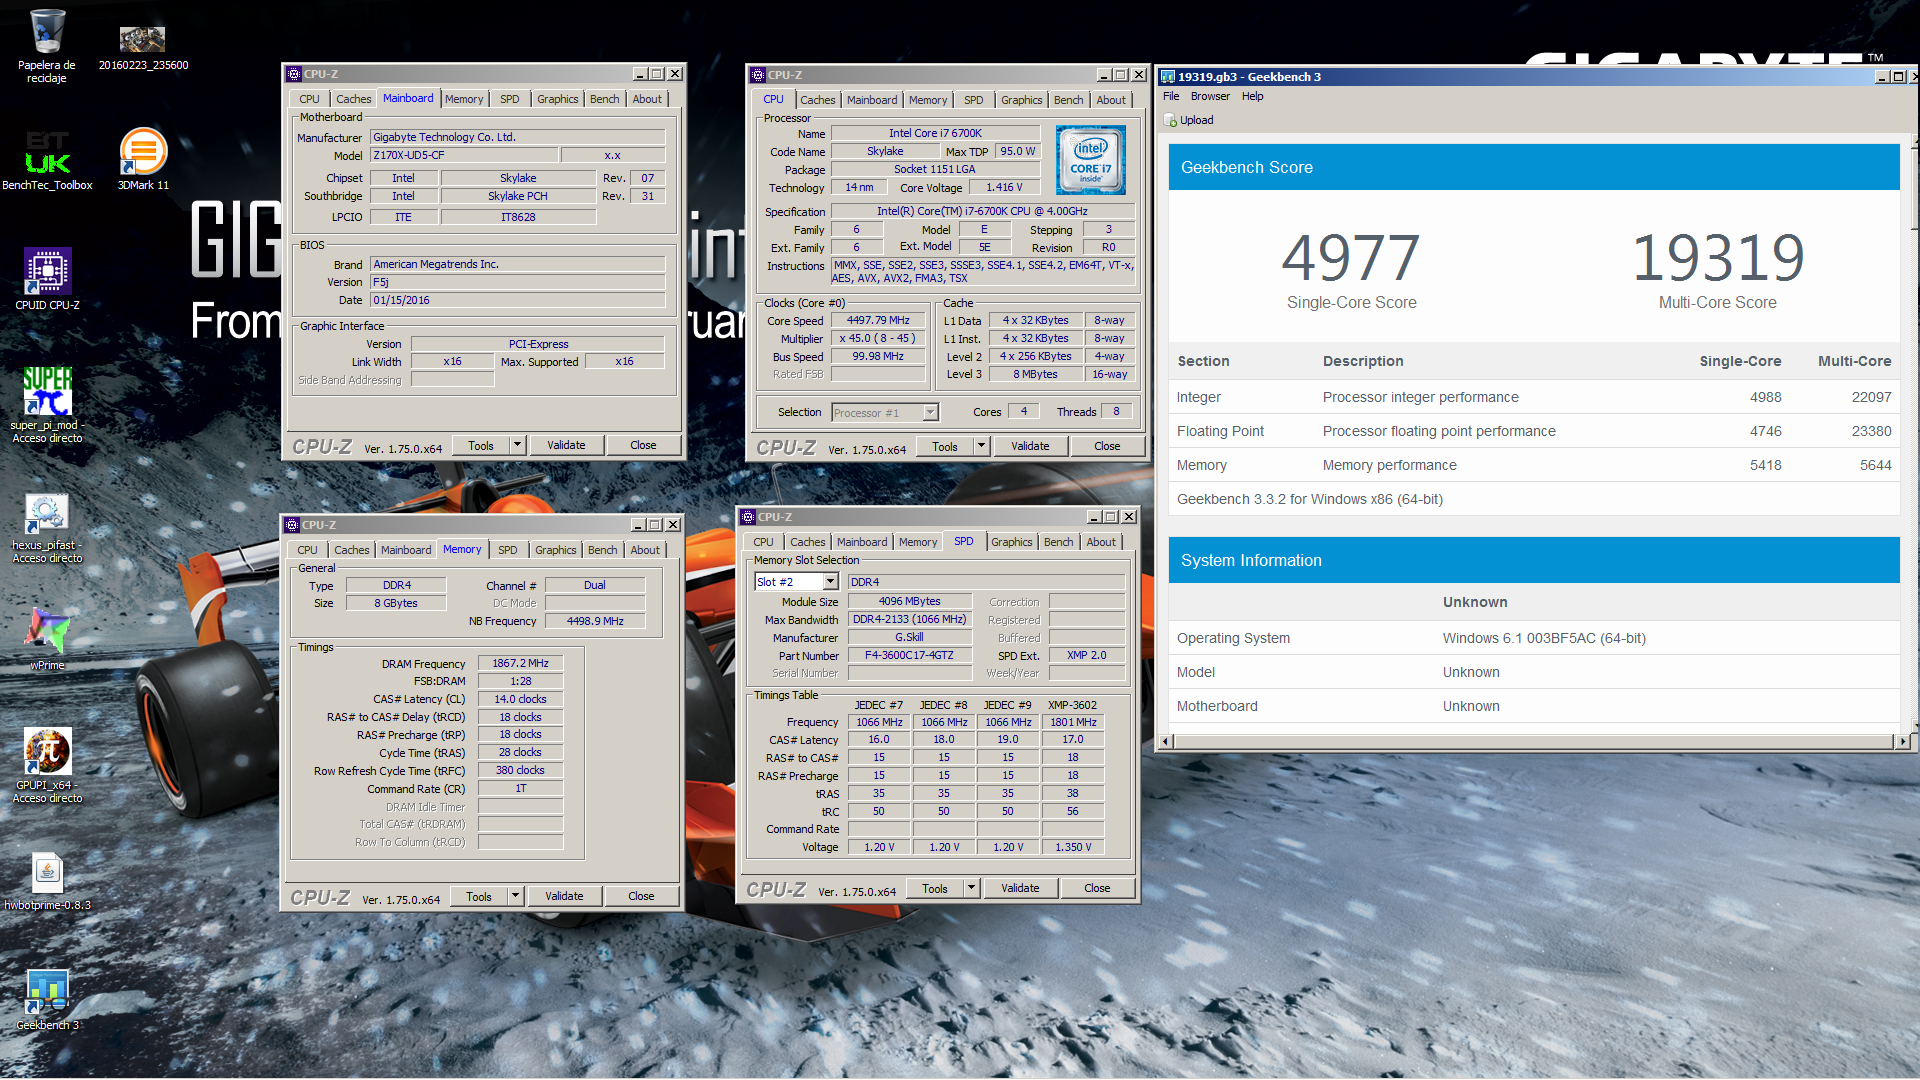The height and width of the screenshot is (1080, 1920).
Task: Launch the 3DMark 11 desktop icon
Action: click(x=143, y=152)
